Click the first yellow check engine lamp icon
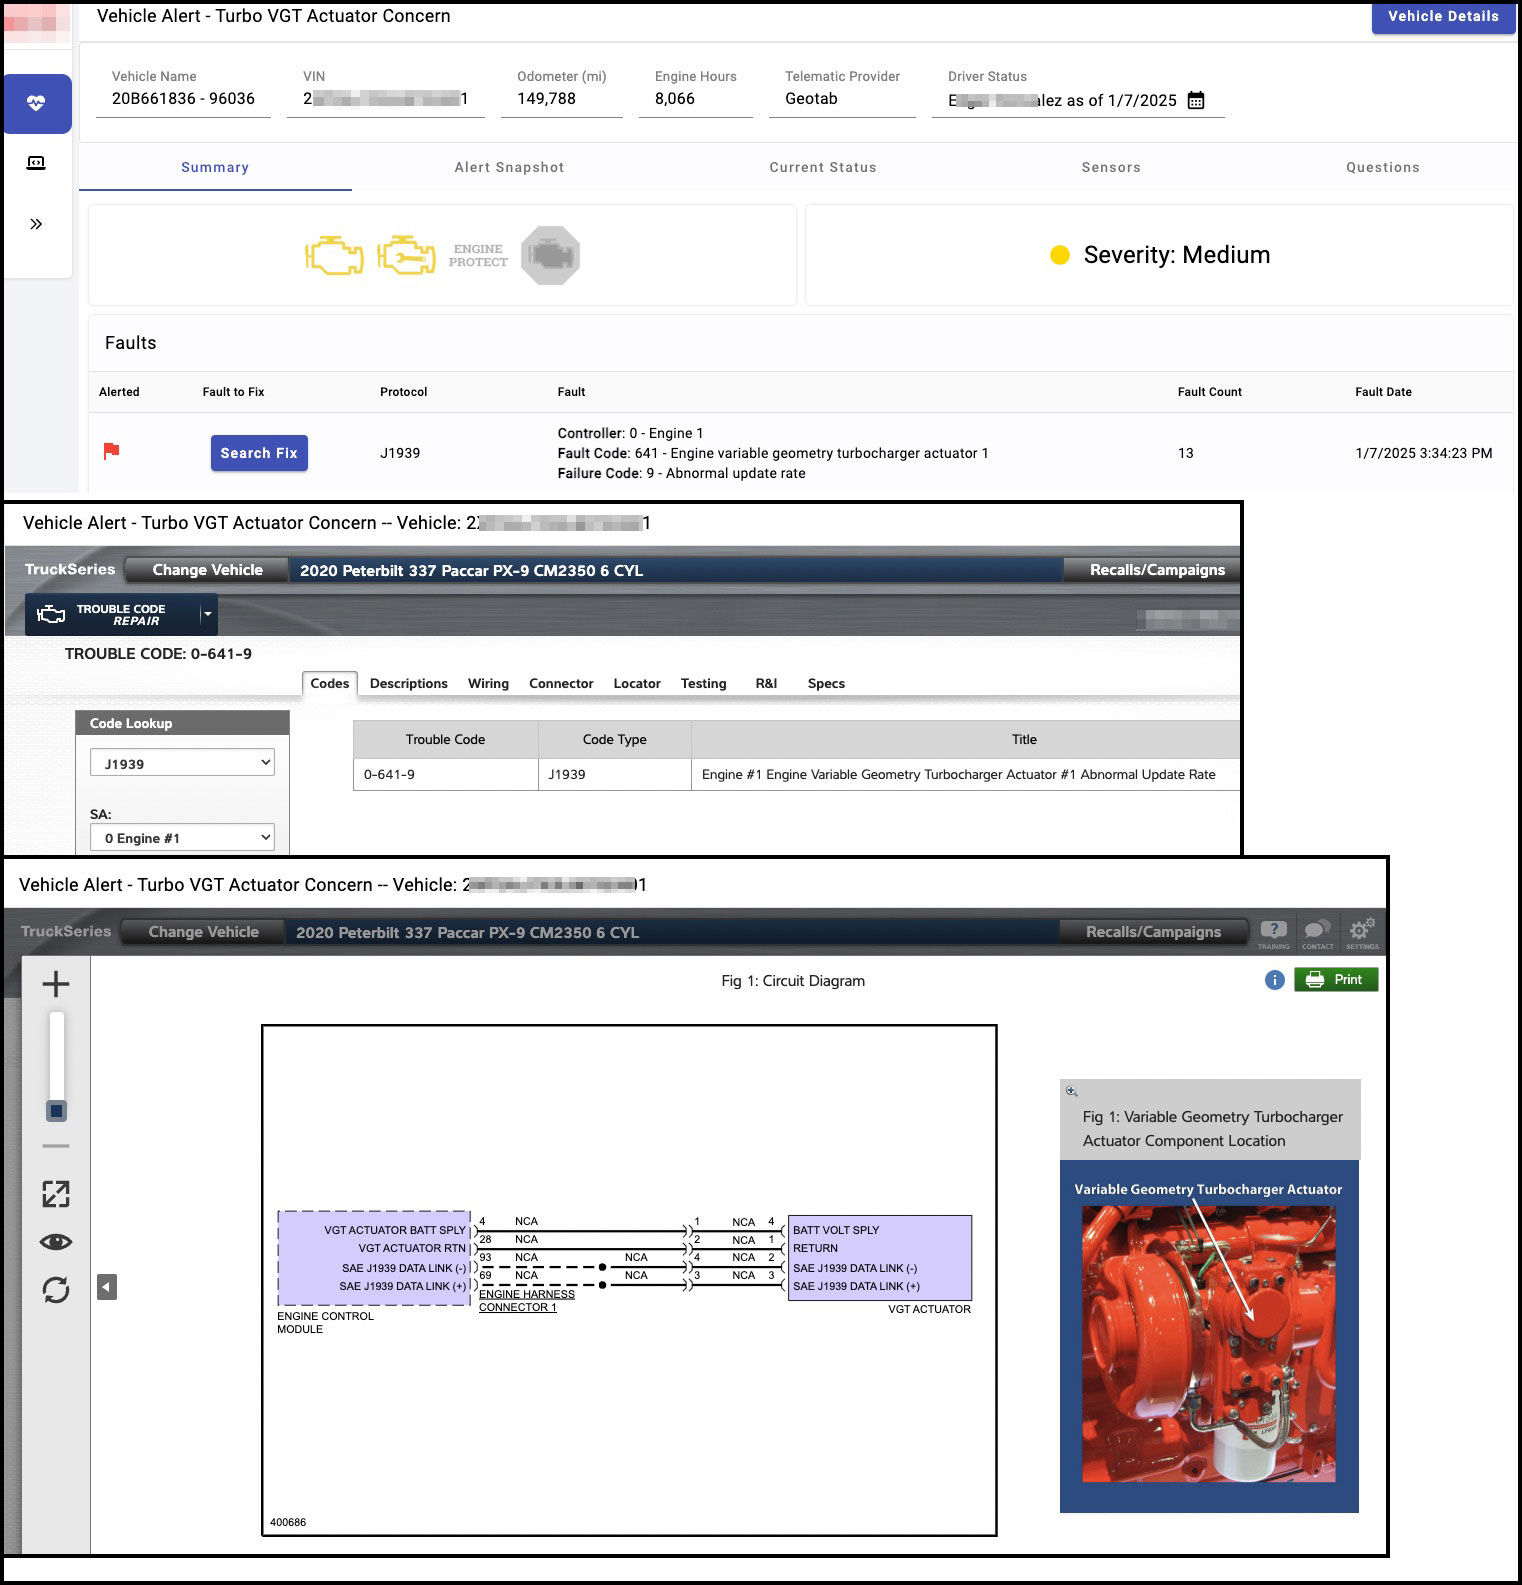1522x1585 pixels. [334, 256]
